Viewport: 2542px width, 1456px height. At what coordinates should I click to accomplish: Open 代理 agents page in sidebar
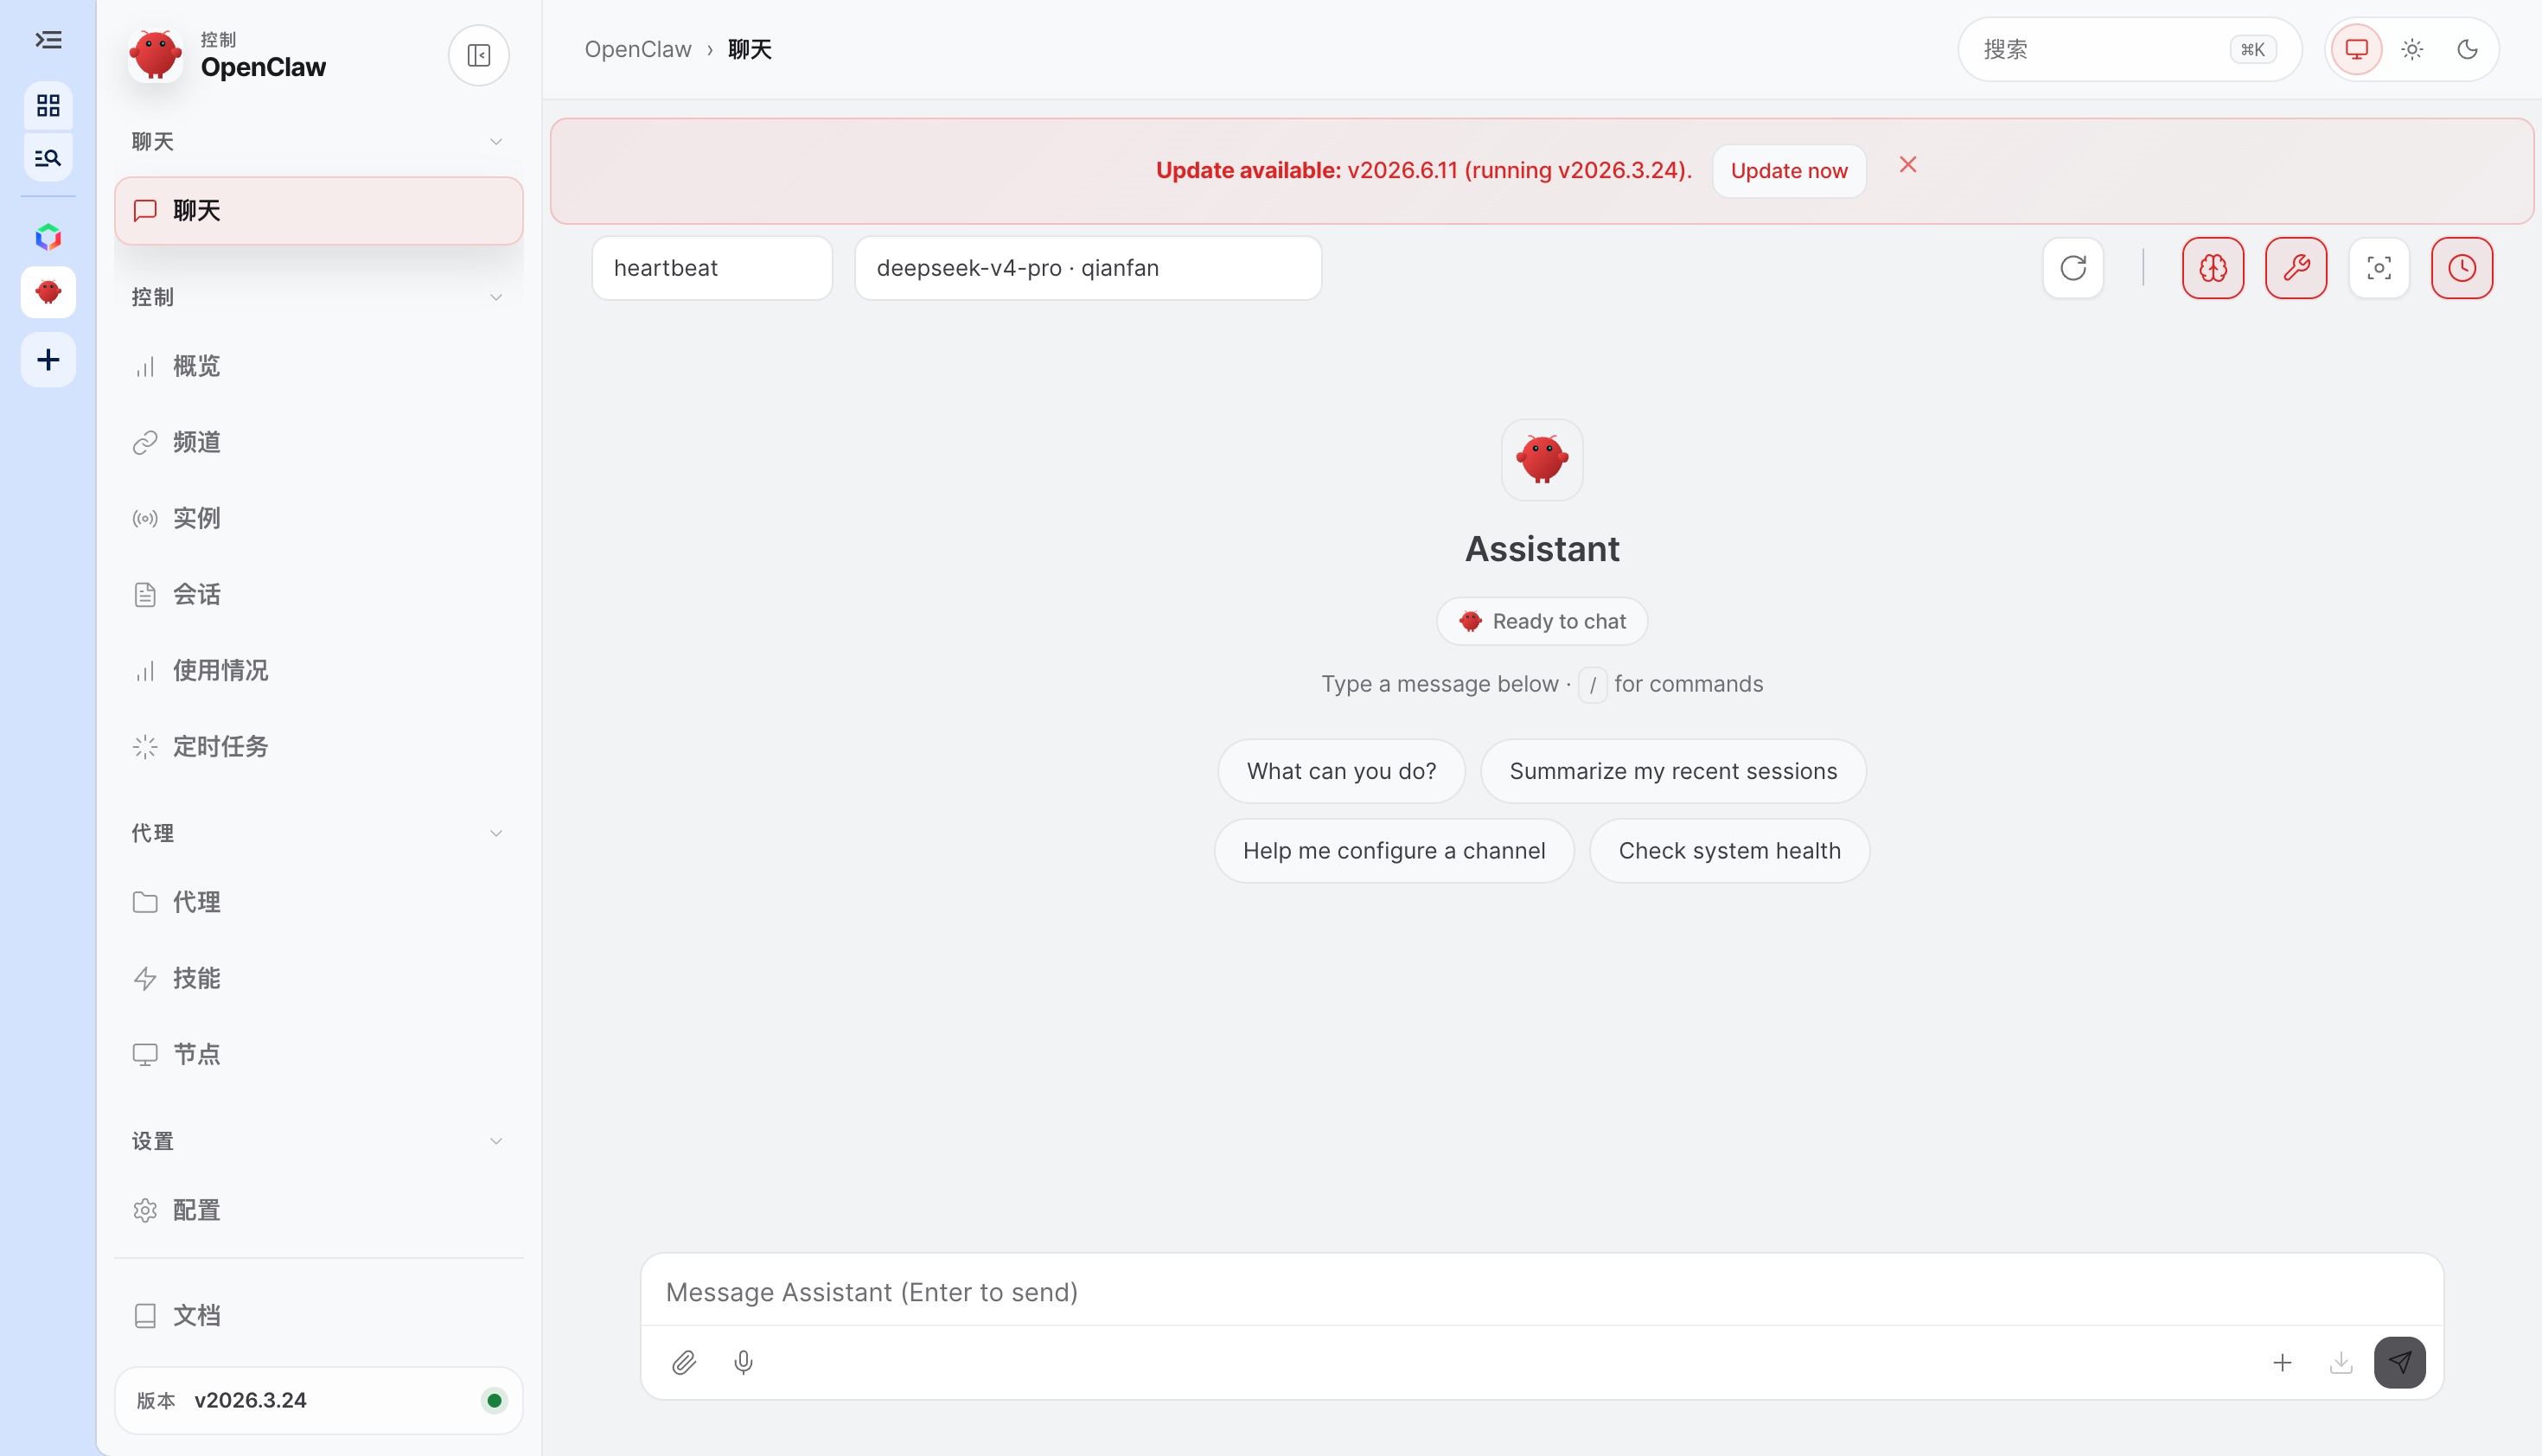tap(319, 902)
